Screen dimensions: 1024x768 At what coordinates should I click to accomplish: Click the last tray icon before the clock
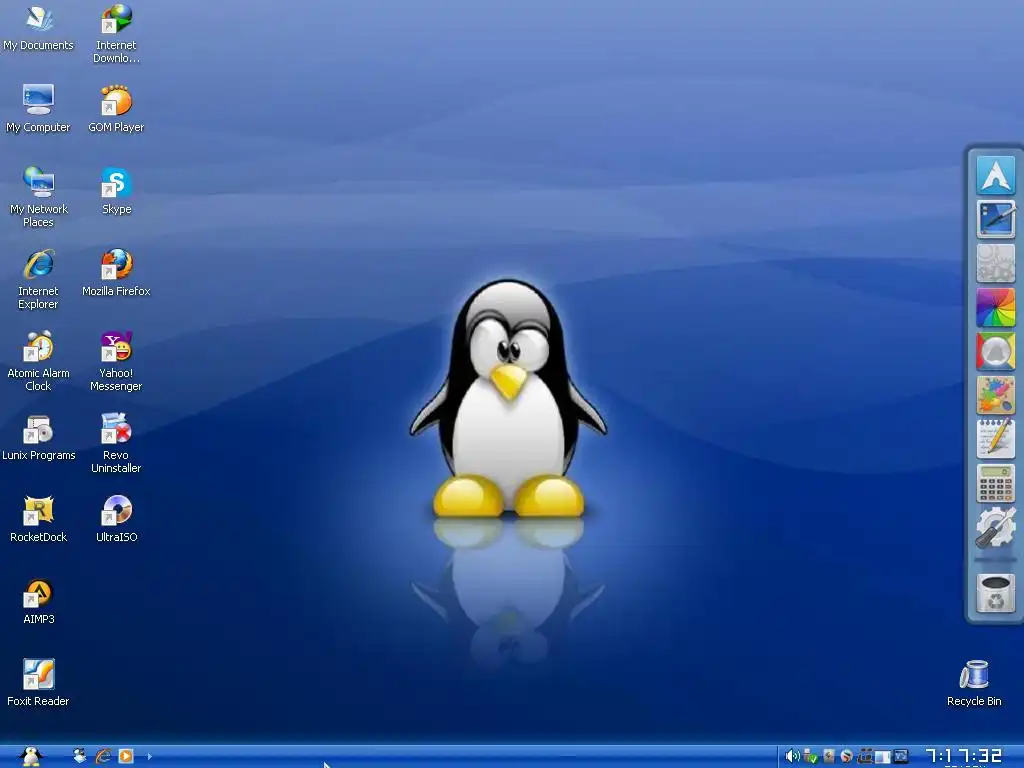point(901,756)
